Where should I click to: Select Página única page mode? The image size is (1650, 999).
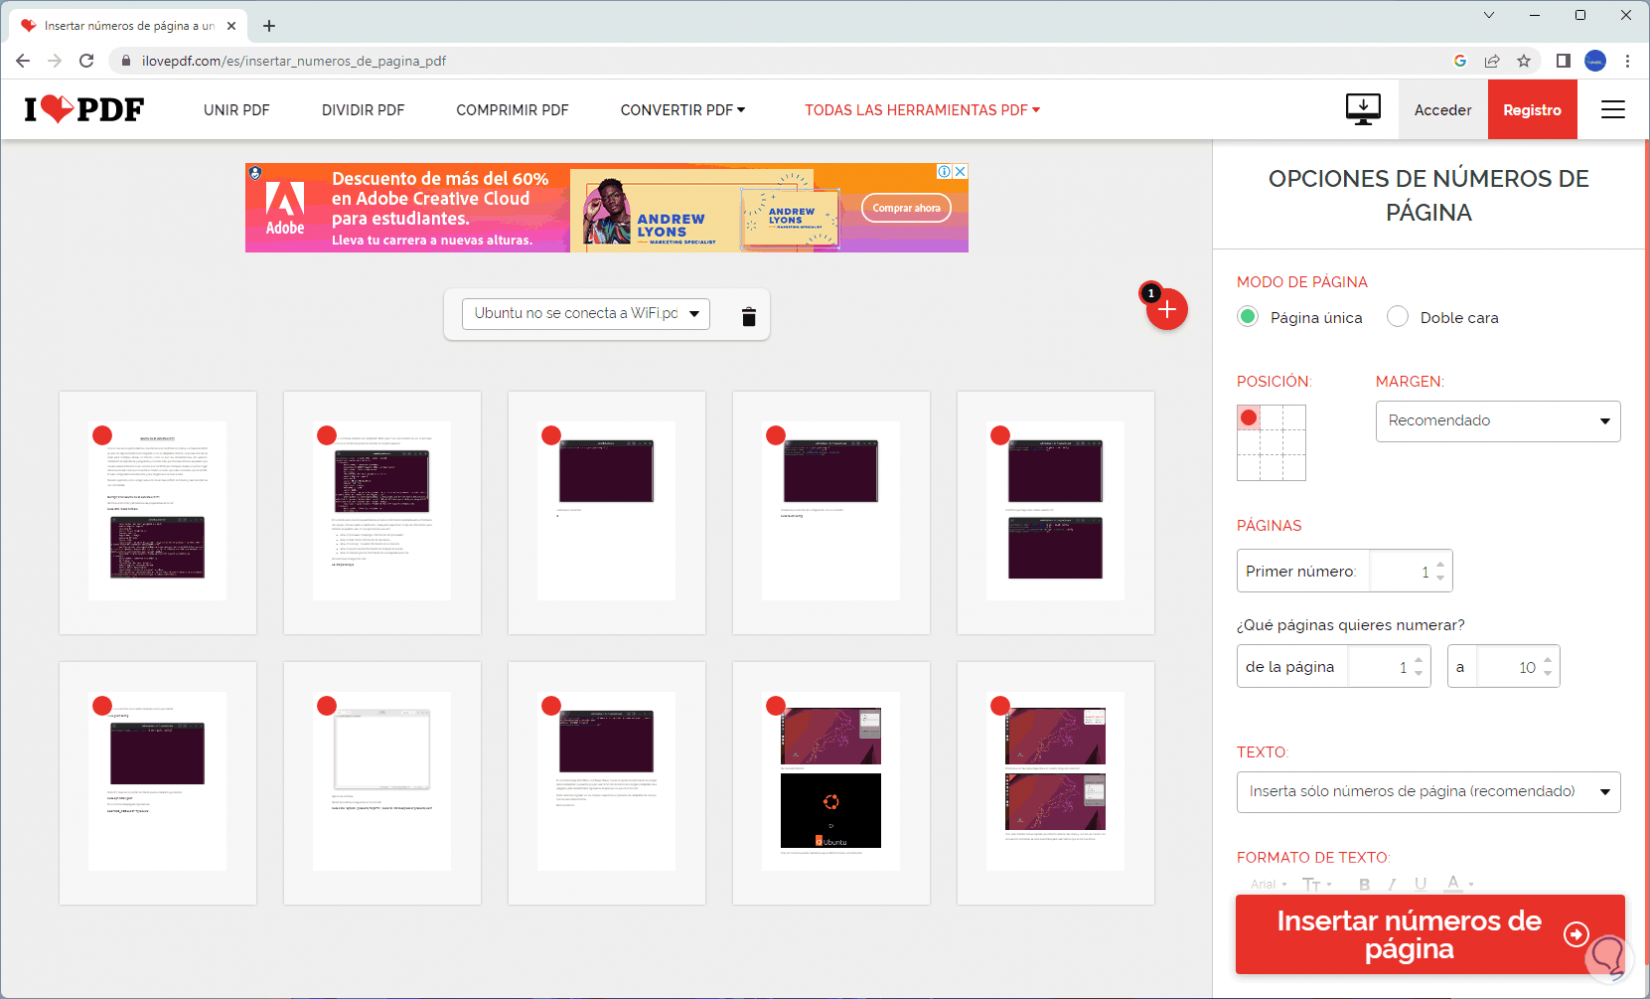coord(1248,317)
